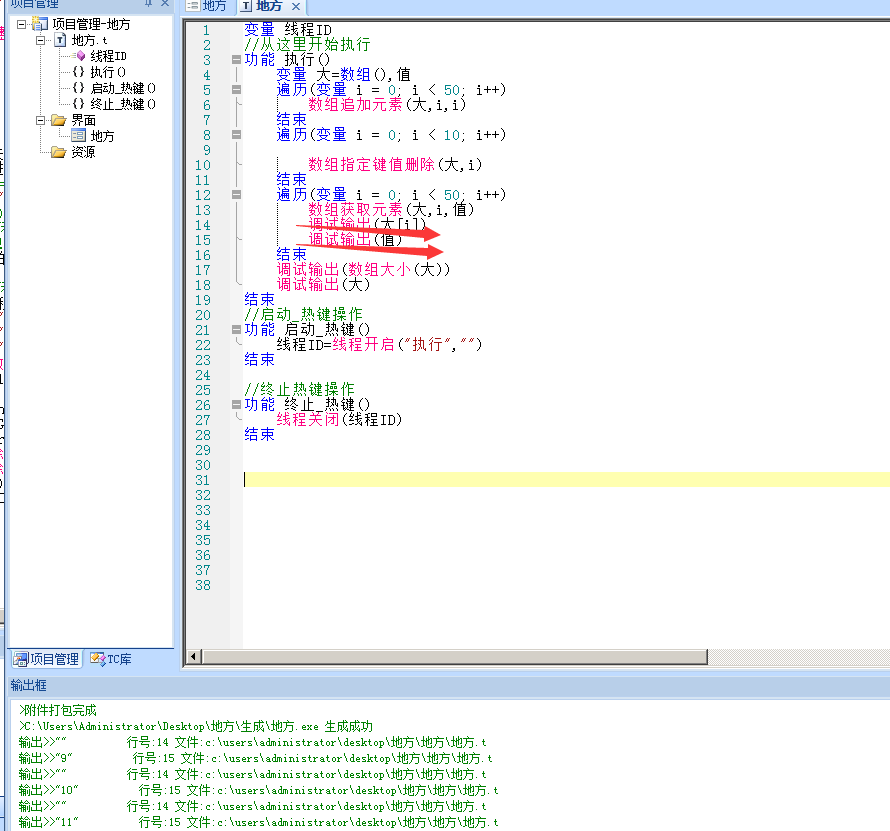Fold the 终止_热键 function on line 26
This screenshot has width=890, height=831.
pyautogui.click(x=236, y=404)
